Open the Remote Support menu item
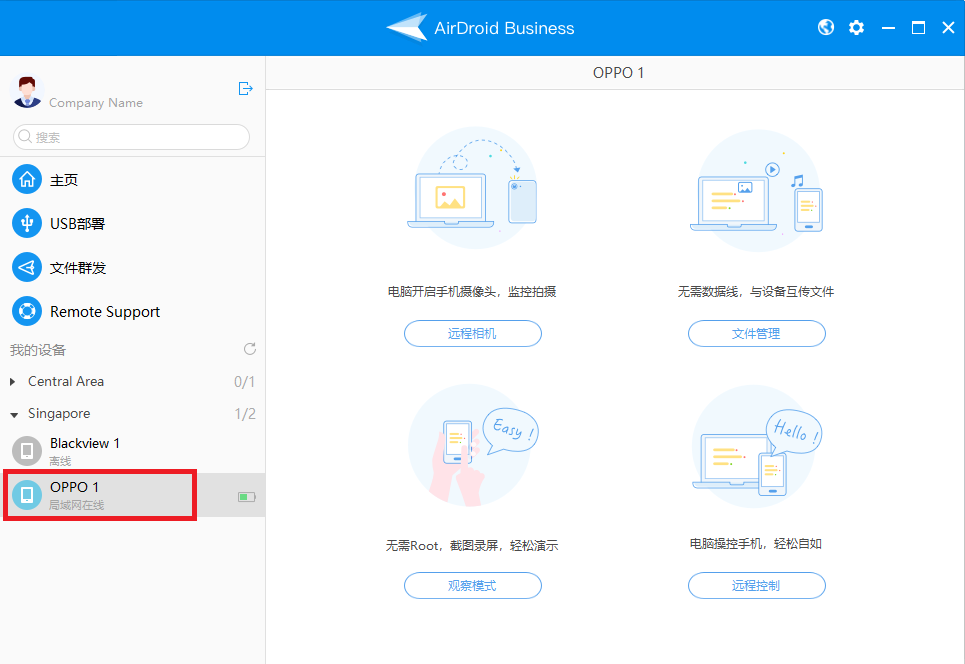Viewport: 965px width, 664px height. (x=133, y=311)
